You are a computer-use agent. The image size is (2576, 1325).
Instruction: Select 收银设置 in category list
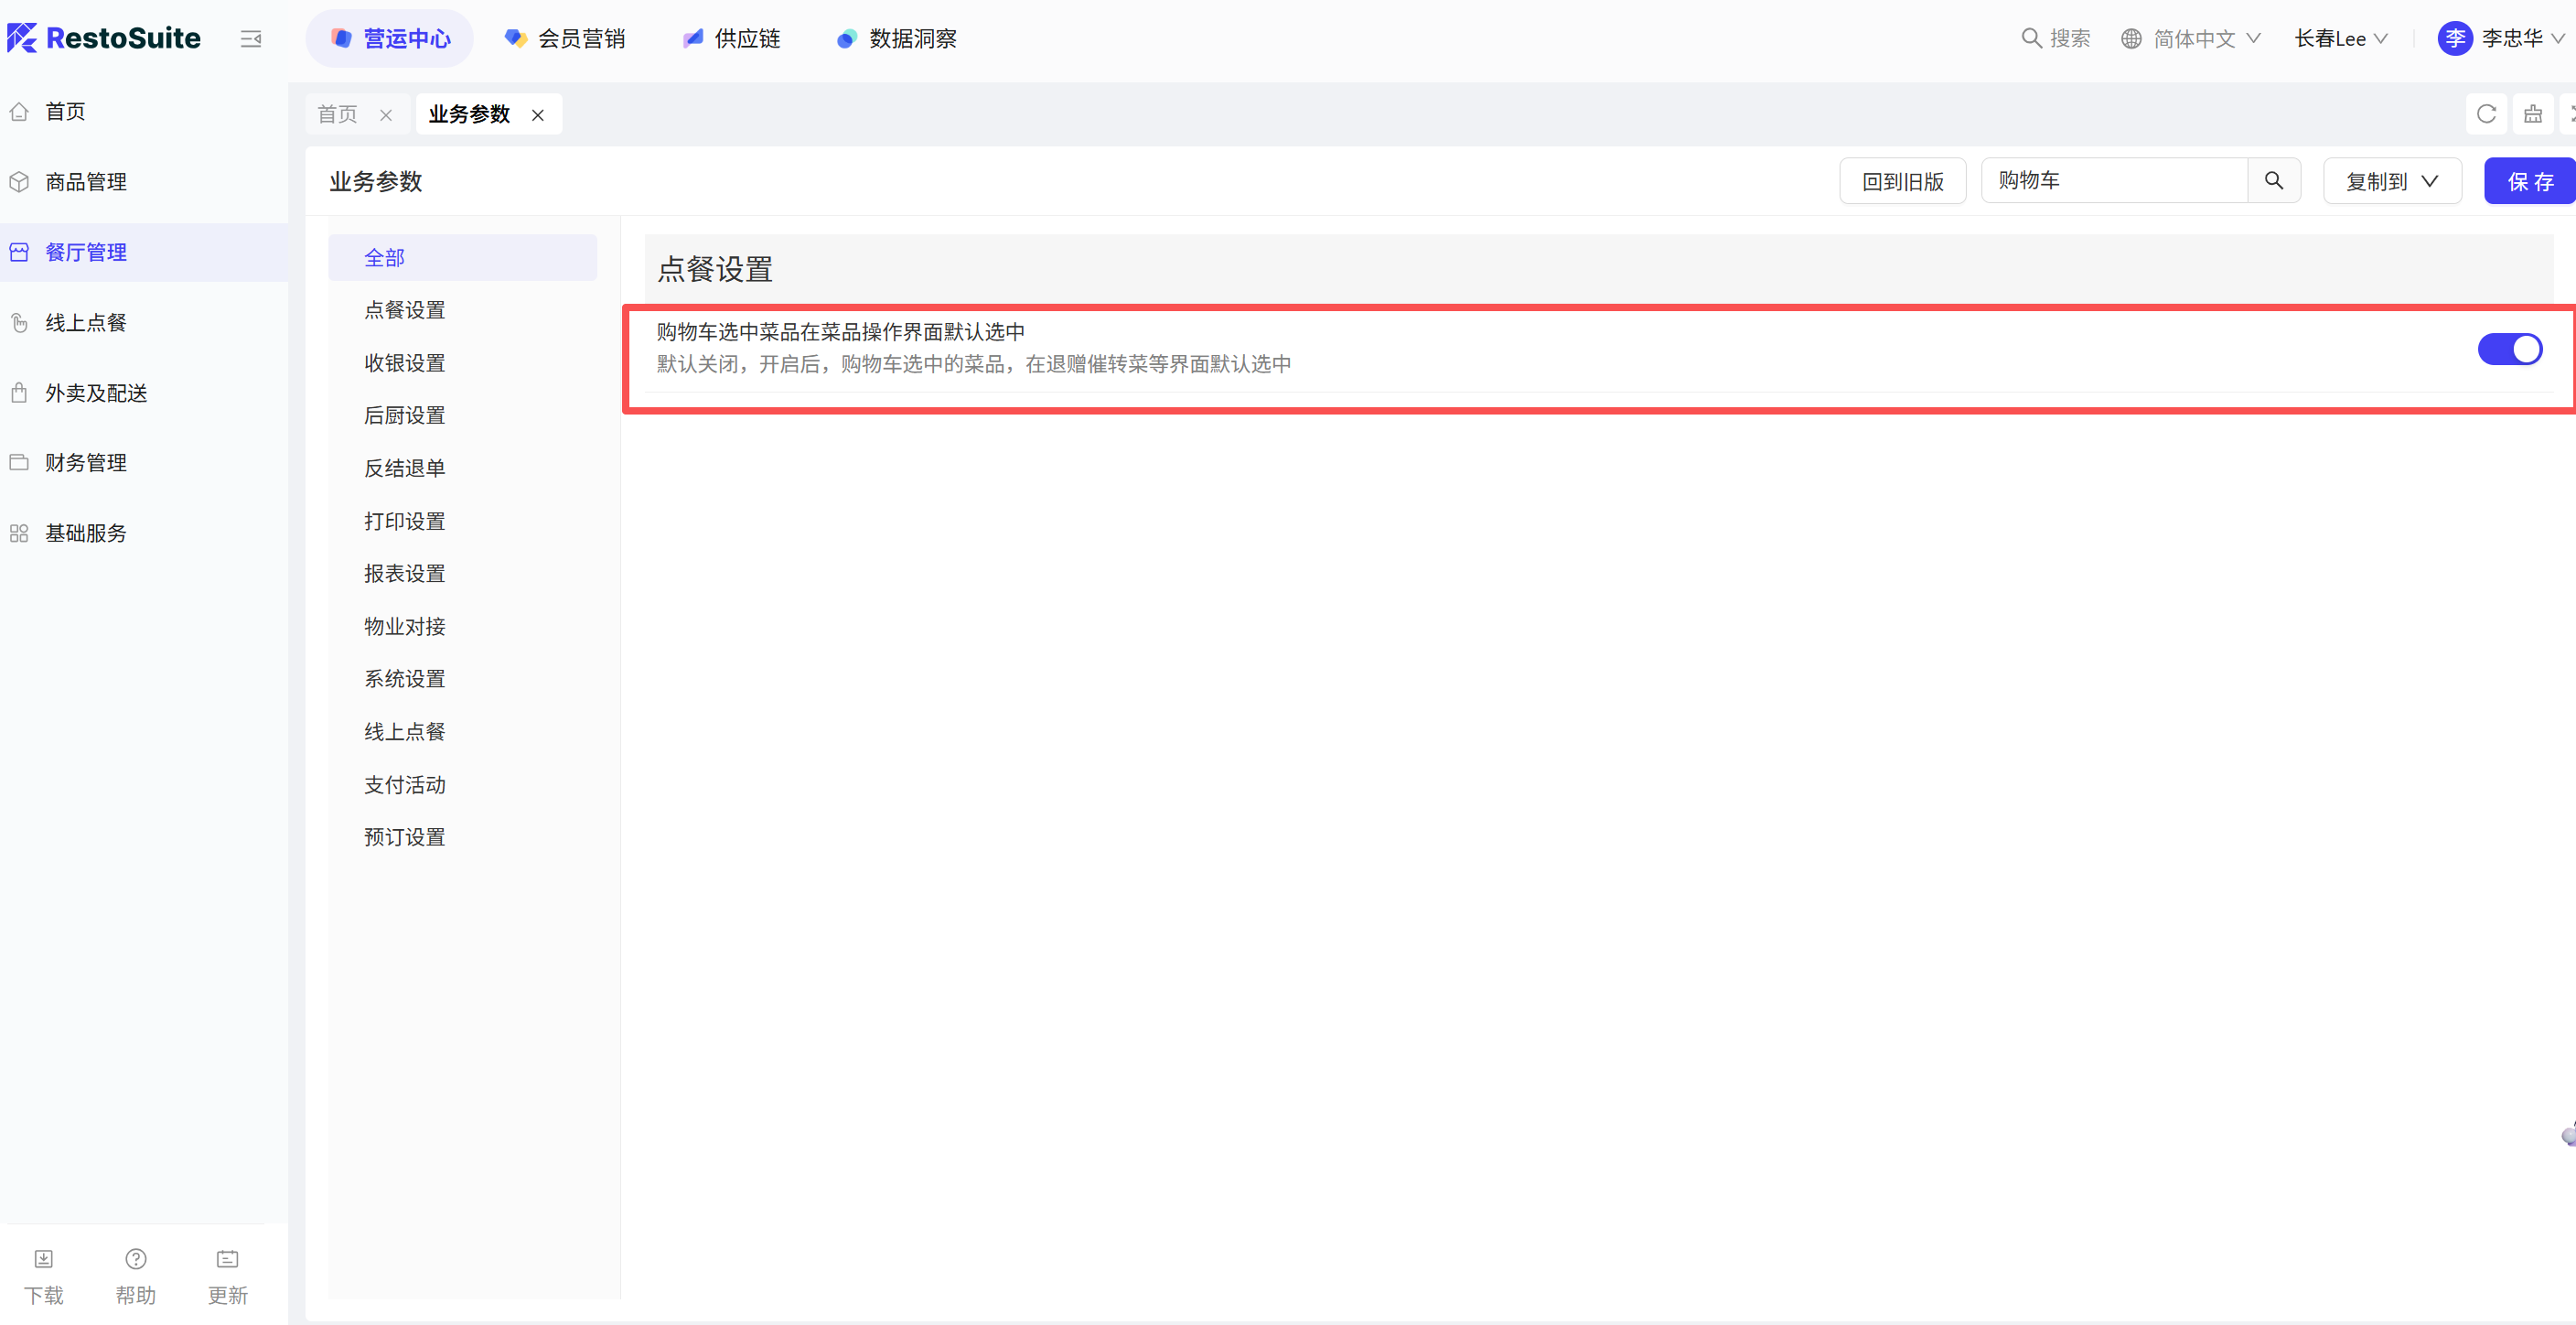click(405, 363)
